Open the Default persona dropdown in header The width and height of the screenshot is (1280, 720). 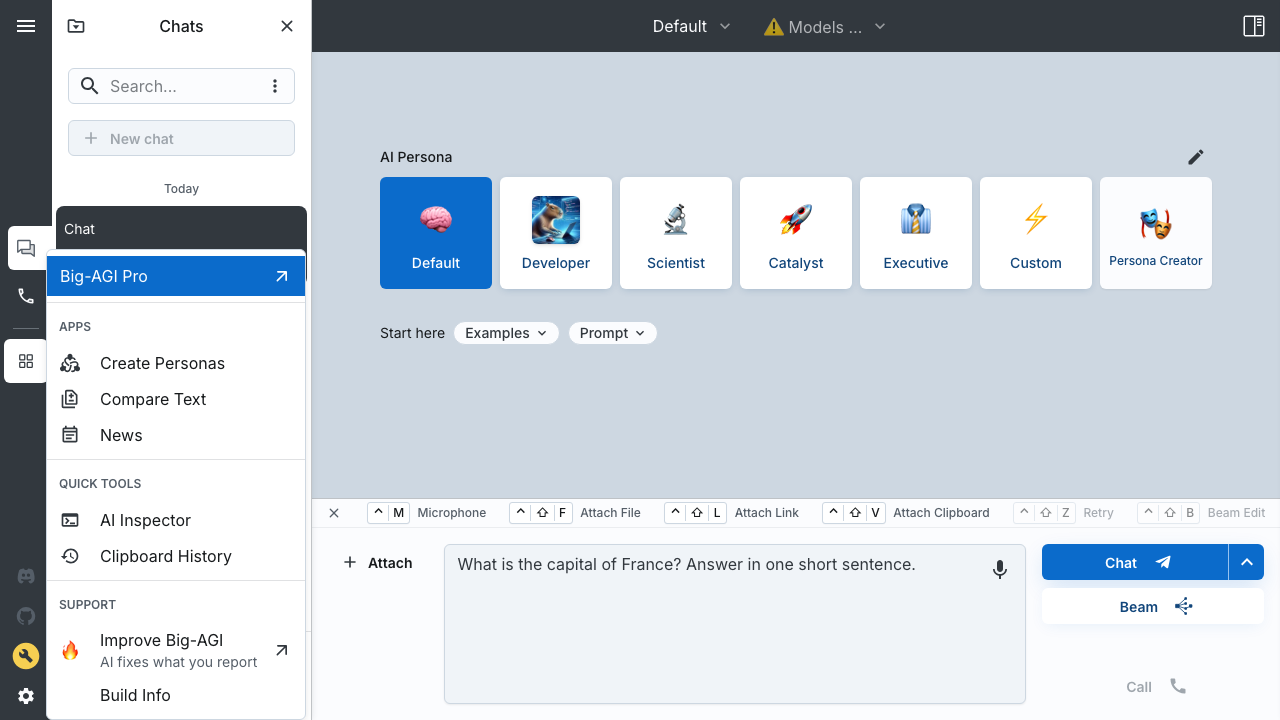click(x=692, y=26)
